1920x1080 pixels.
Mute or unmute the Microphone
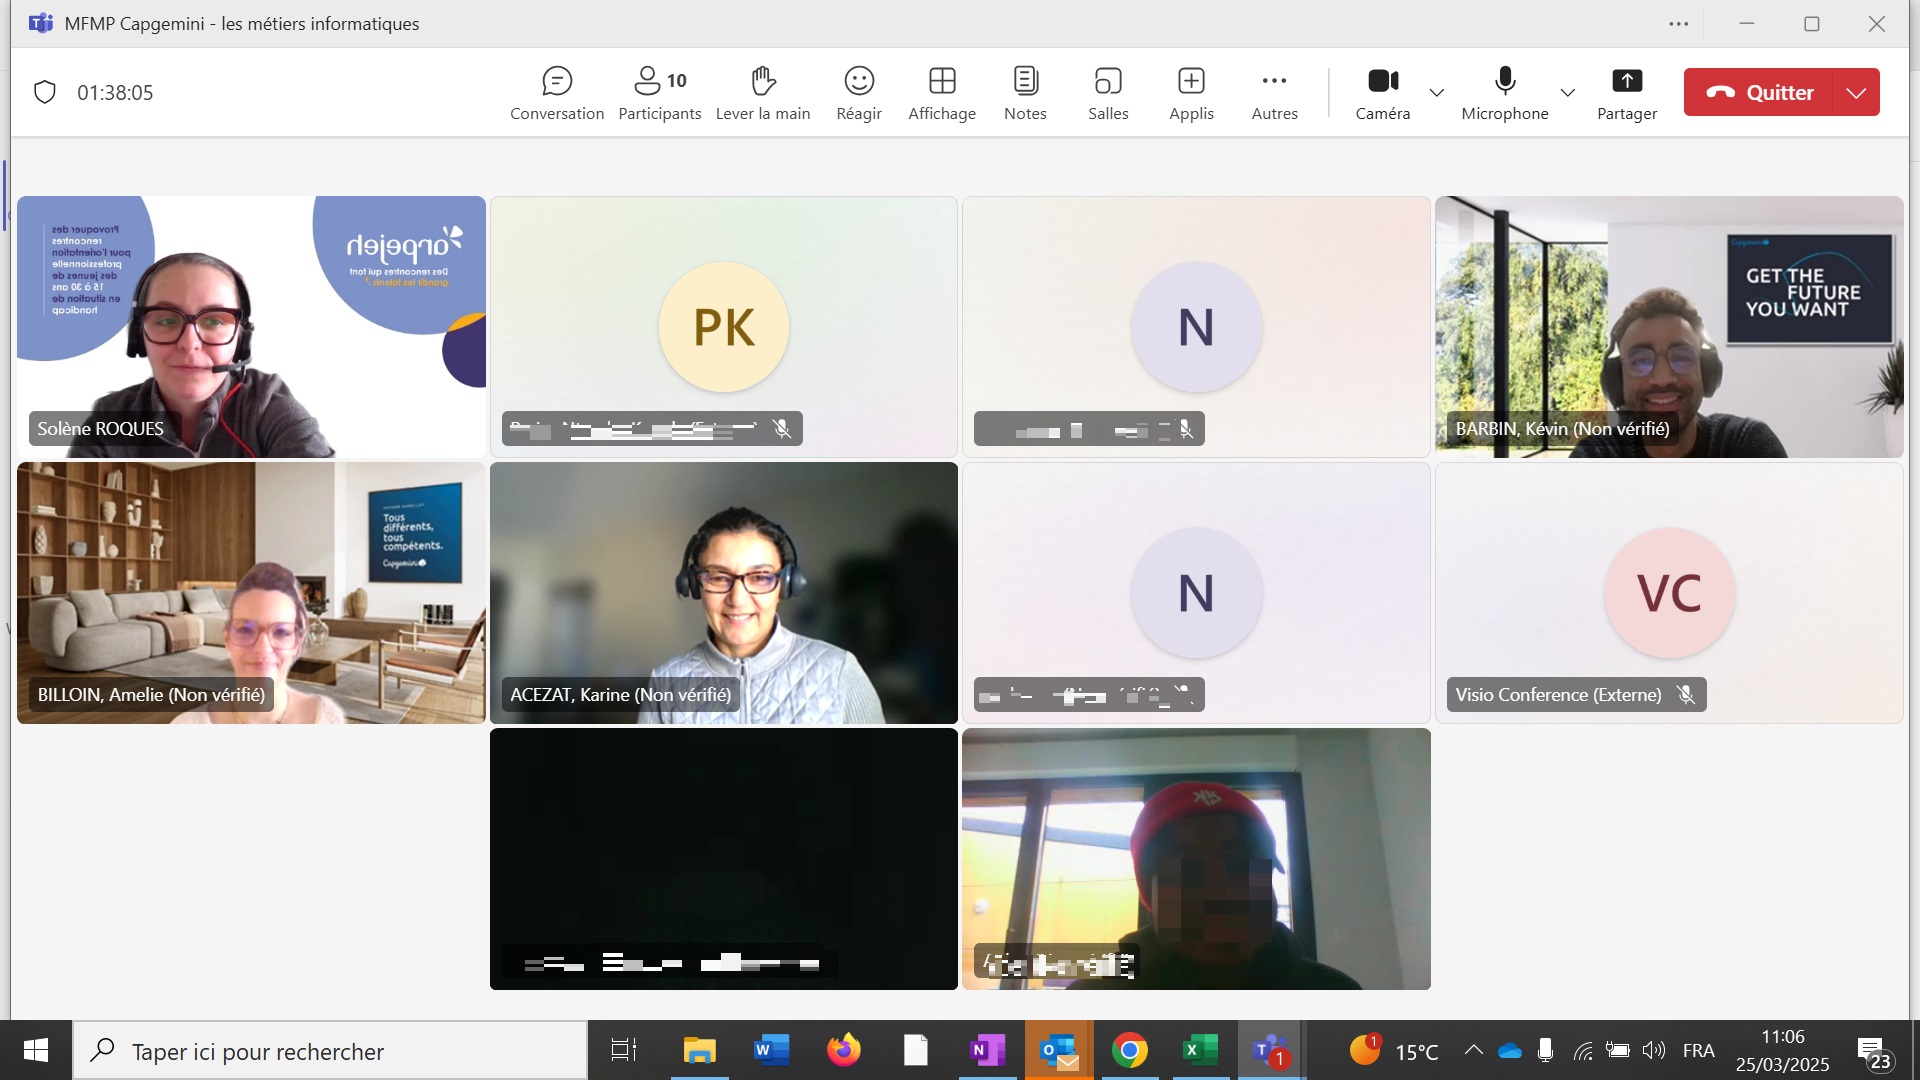(1504, 93)
